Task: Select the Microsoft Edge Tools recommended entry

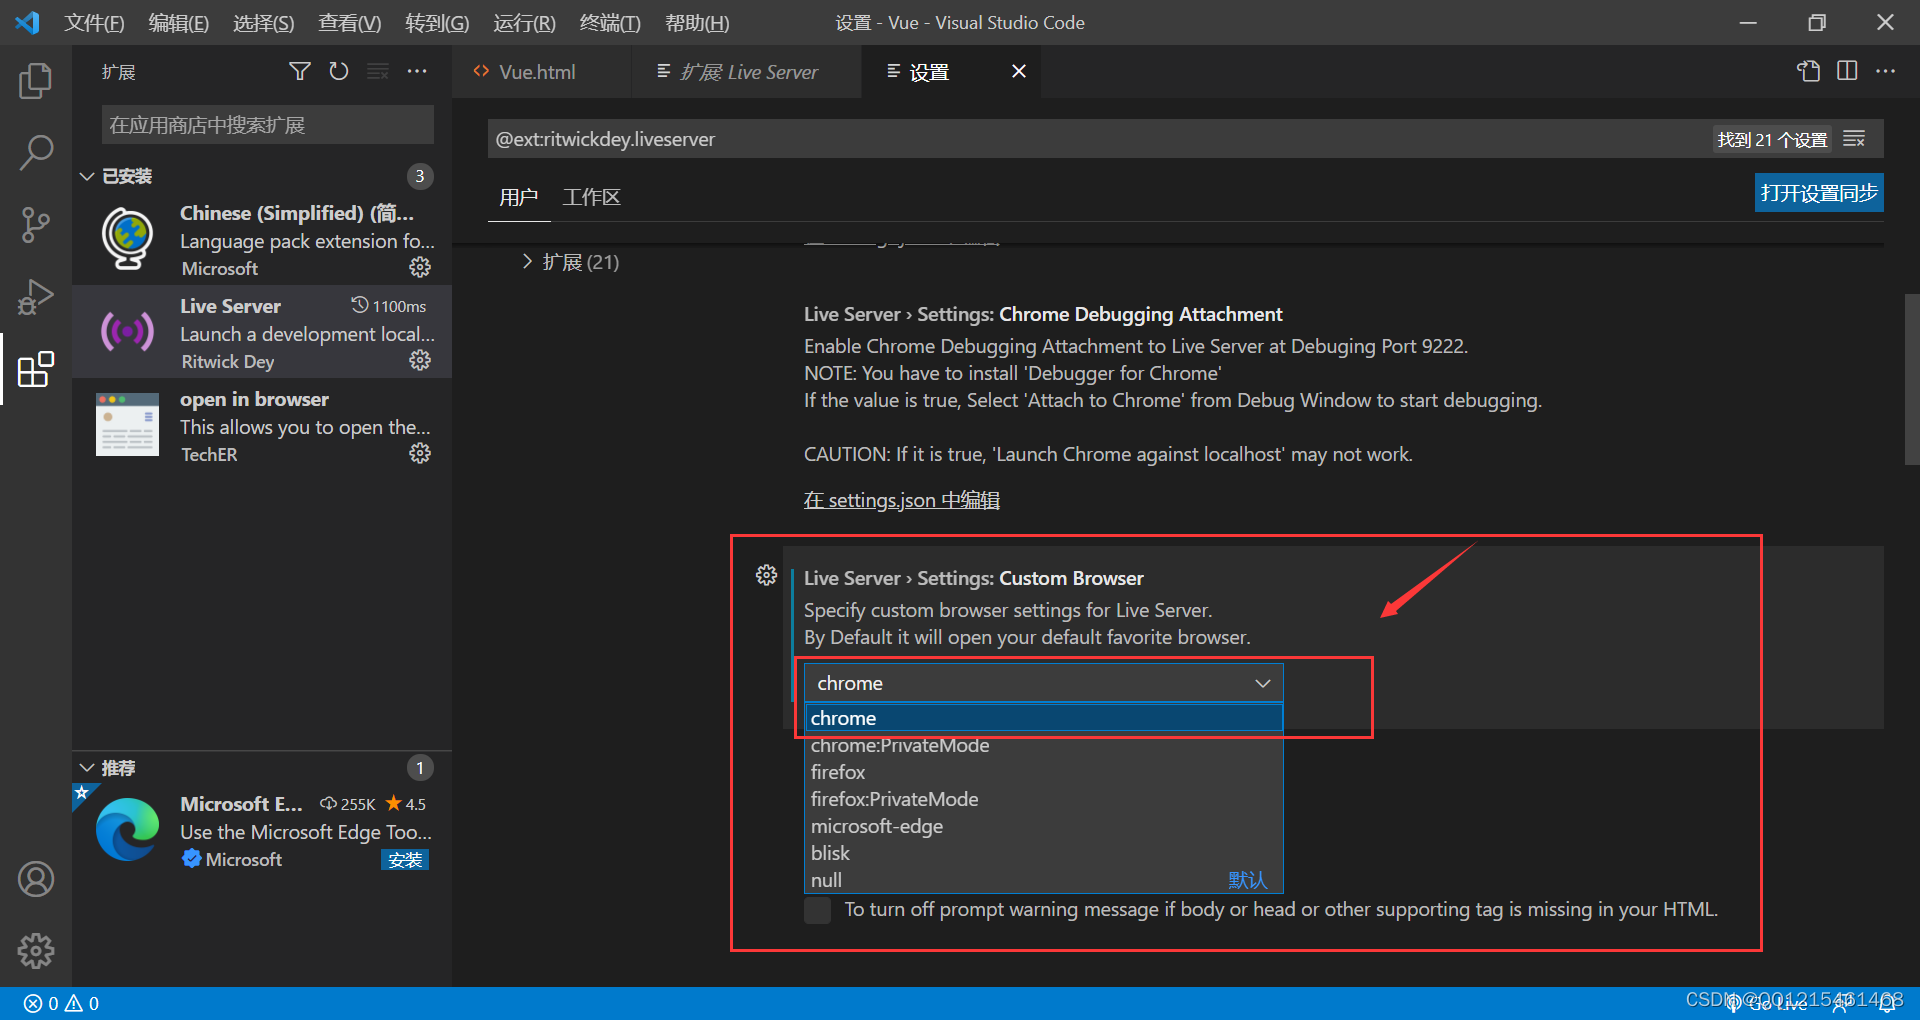Action: coord(262,831)
